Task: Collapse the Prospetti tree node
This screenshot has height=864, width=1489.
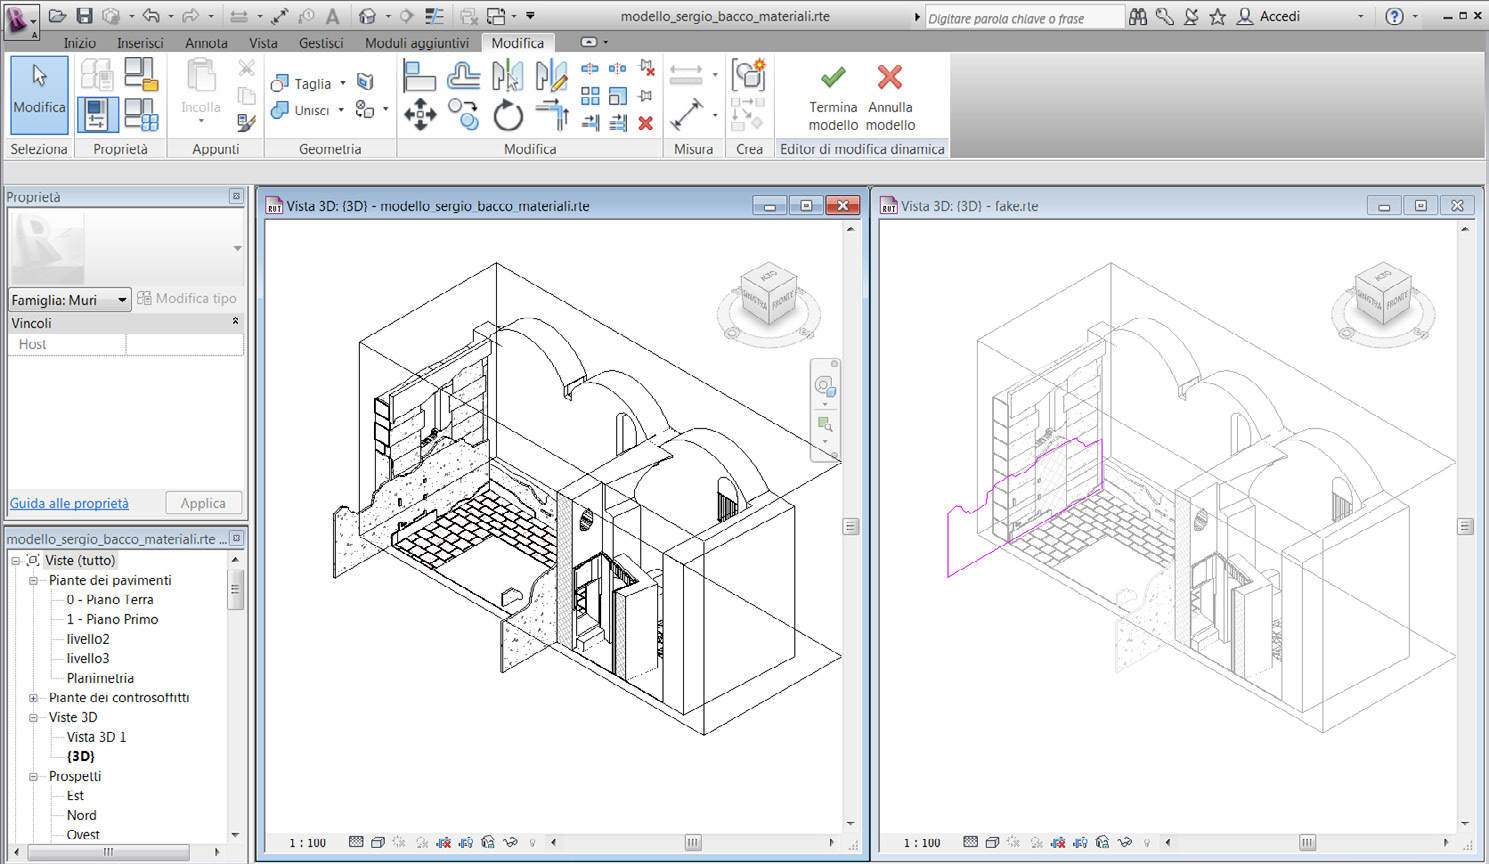Action: tap(34, 776)
